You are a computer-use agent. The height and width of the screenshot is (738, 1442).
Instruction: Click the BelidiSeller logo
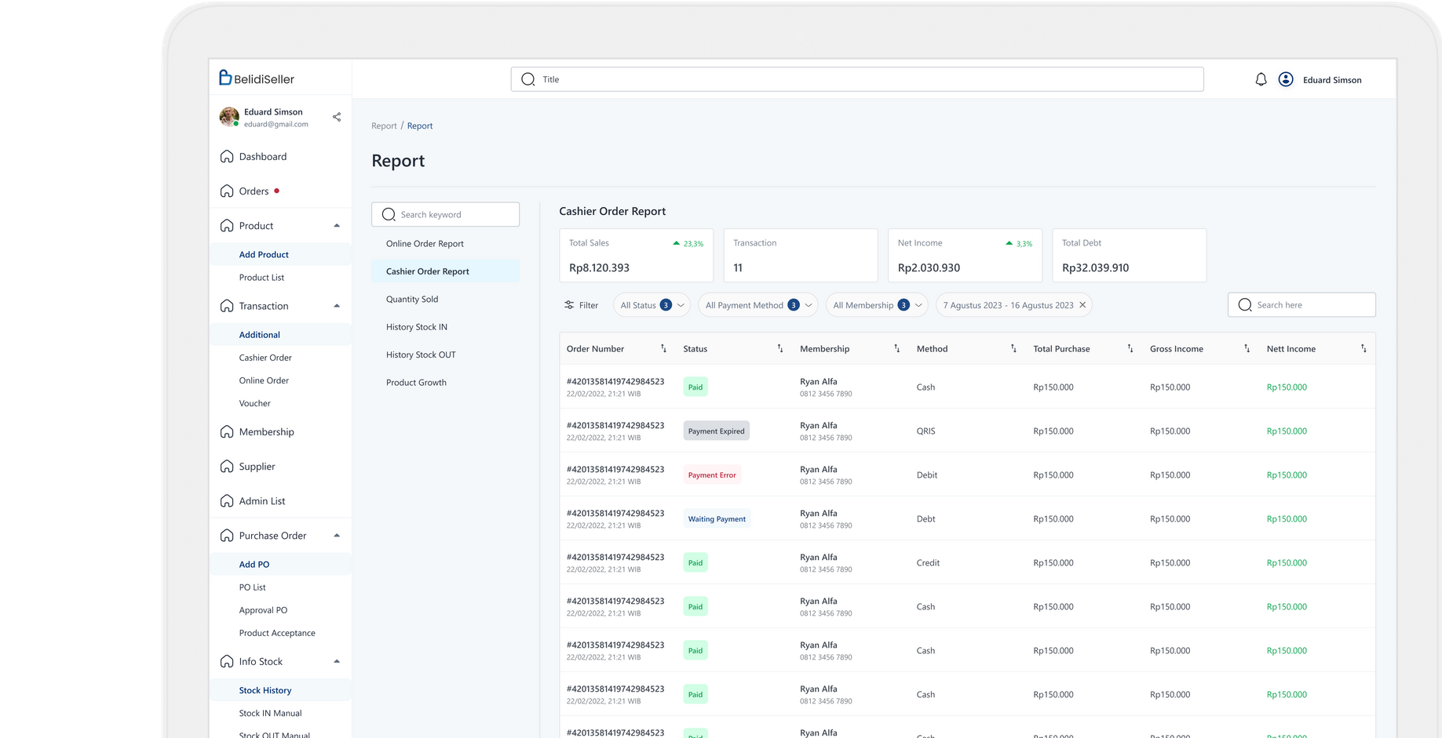[x=256, y=79]
